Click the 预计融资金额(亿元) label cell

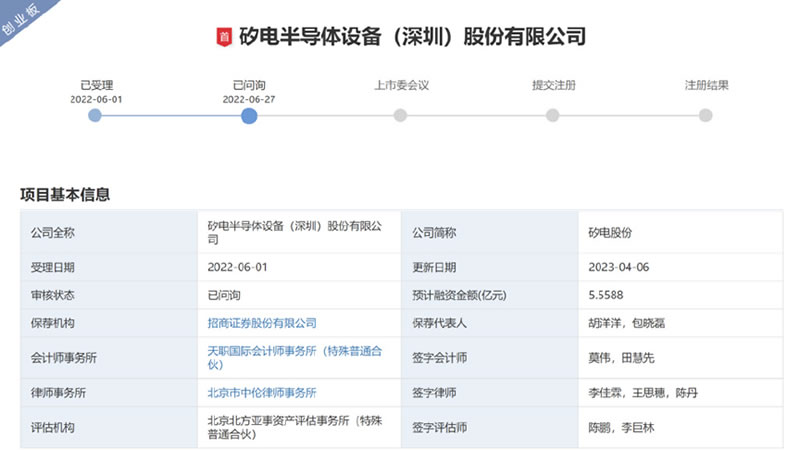coord(490,295)
